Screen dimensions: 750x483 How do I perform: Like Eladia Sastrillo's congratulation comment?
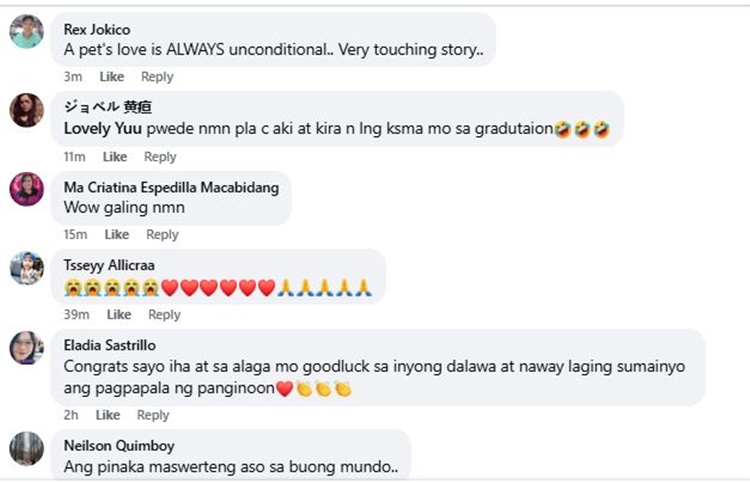(x=108, y=415)
